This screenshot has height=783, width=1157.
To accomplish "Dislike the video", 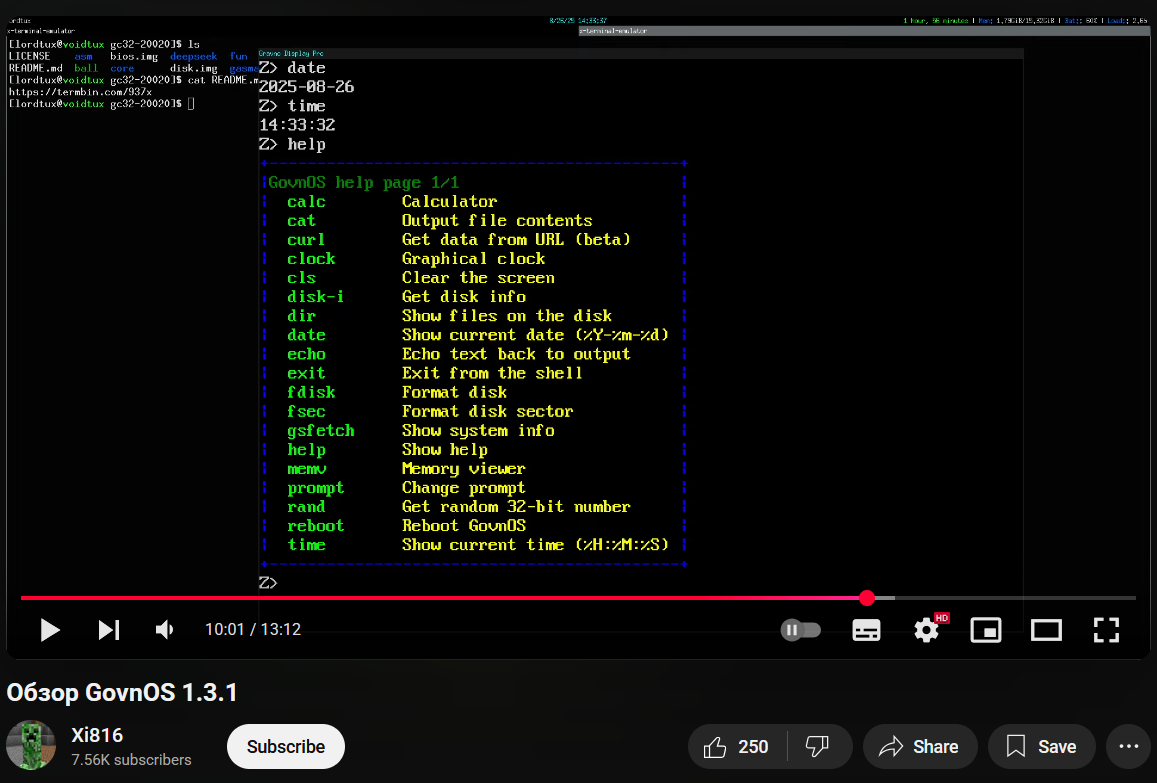I will pos(819,747).
